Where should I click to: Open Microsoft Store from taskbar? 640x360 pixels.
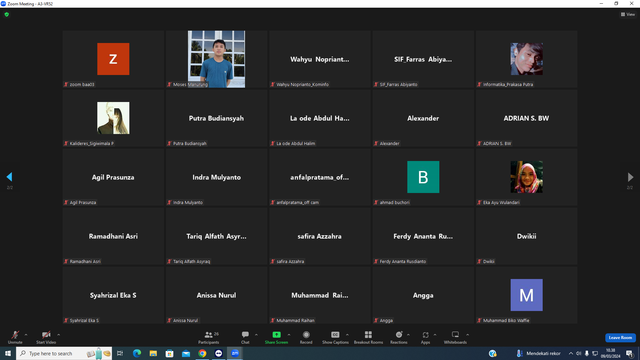click(x=169, y=353)
